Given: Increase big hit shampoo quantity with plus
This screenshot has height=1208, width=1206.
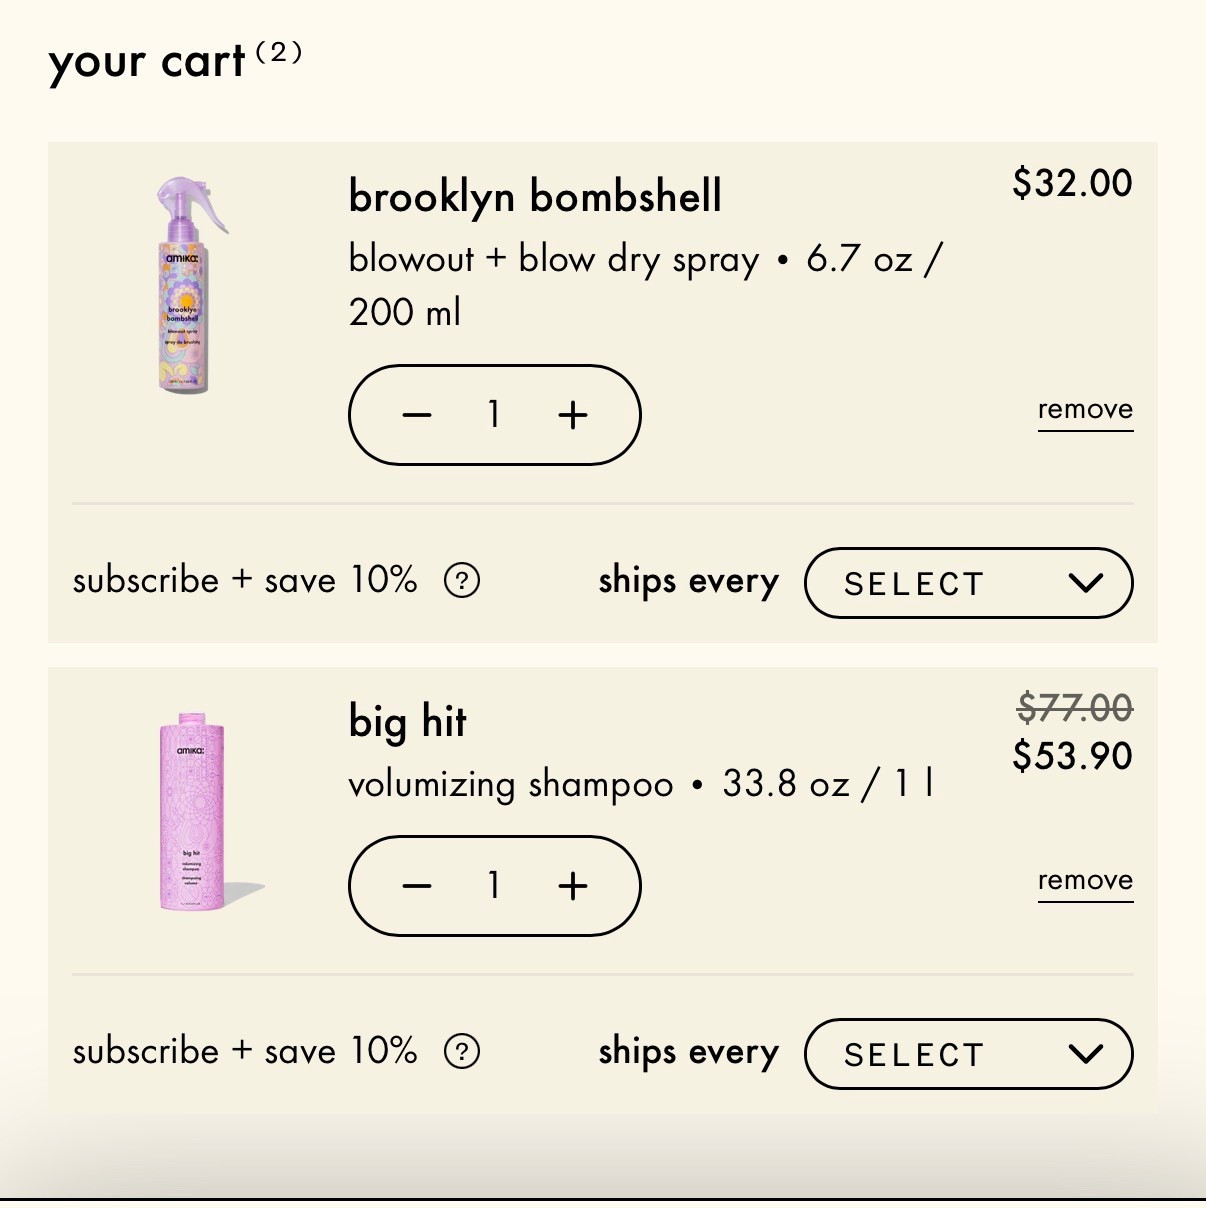Looking at the screenshot, I should coord(572,886).
